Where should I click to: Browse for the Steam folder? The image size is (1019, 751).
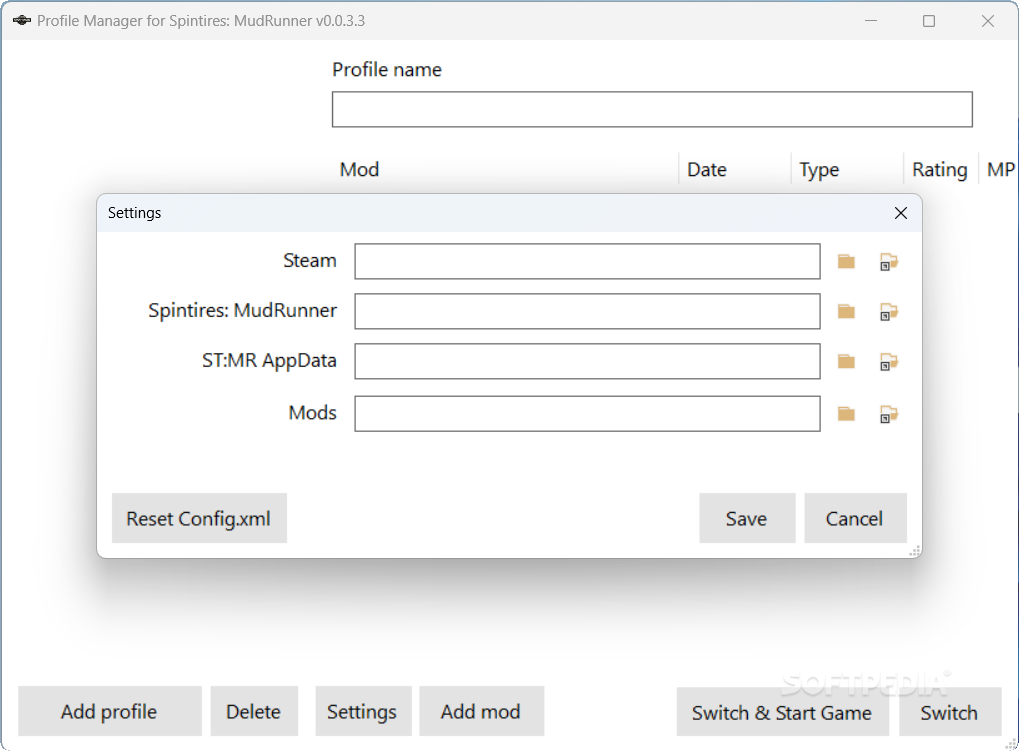click(x=846, y=262)
